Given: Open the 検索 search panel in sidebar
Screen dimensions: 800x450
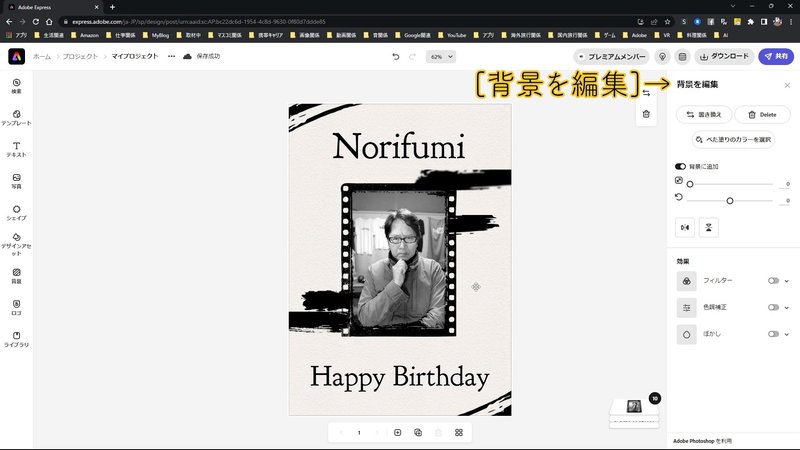Looking at the screenshot, I should coord(16,86).
